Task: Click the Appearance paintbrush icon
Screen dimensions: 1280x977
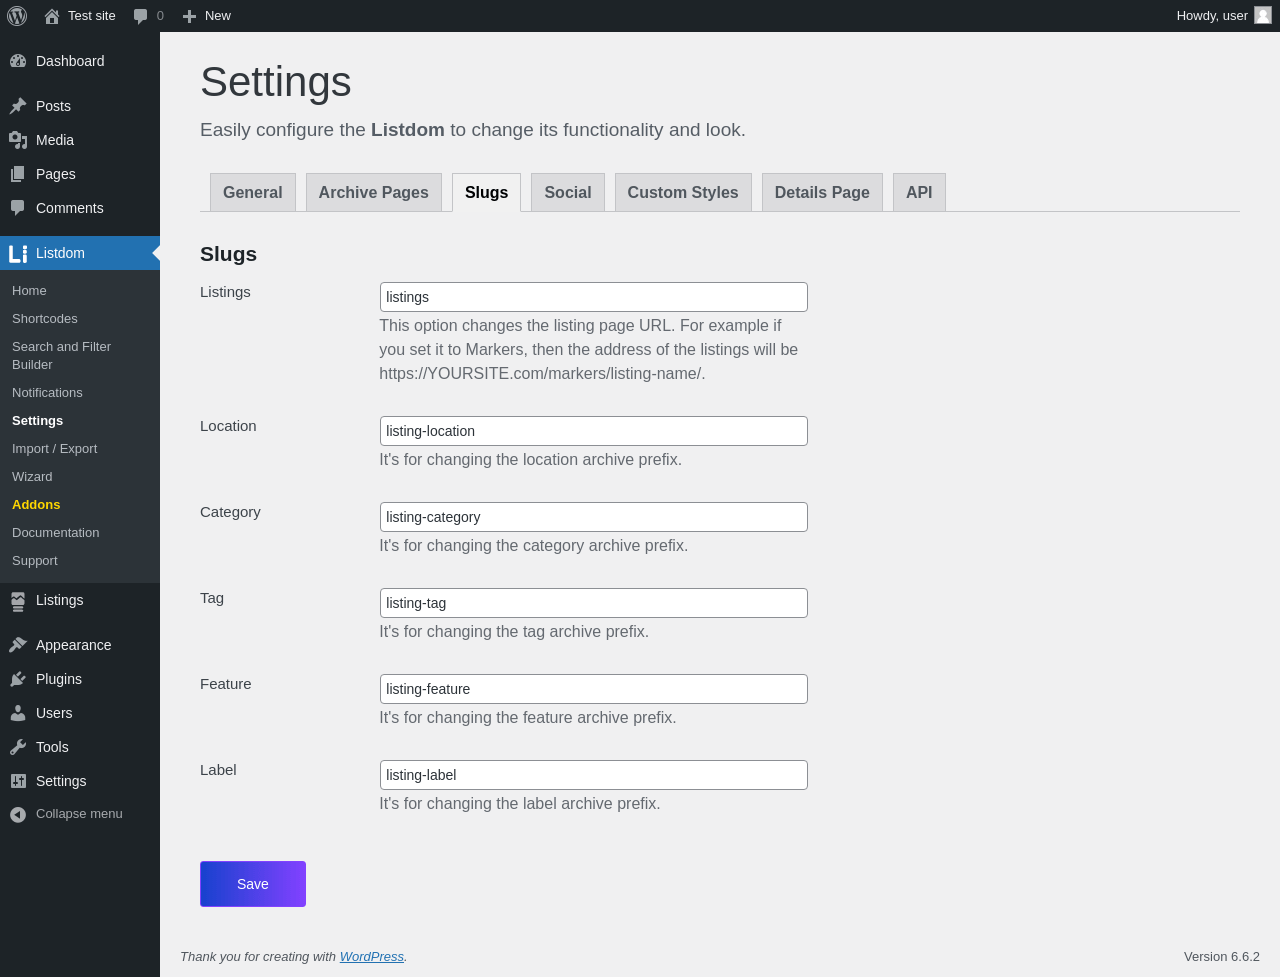Action: [x=18, y=645]
